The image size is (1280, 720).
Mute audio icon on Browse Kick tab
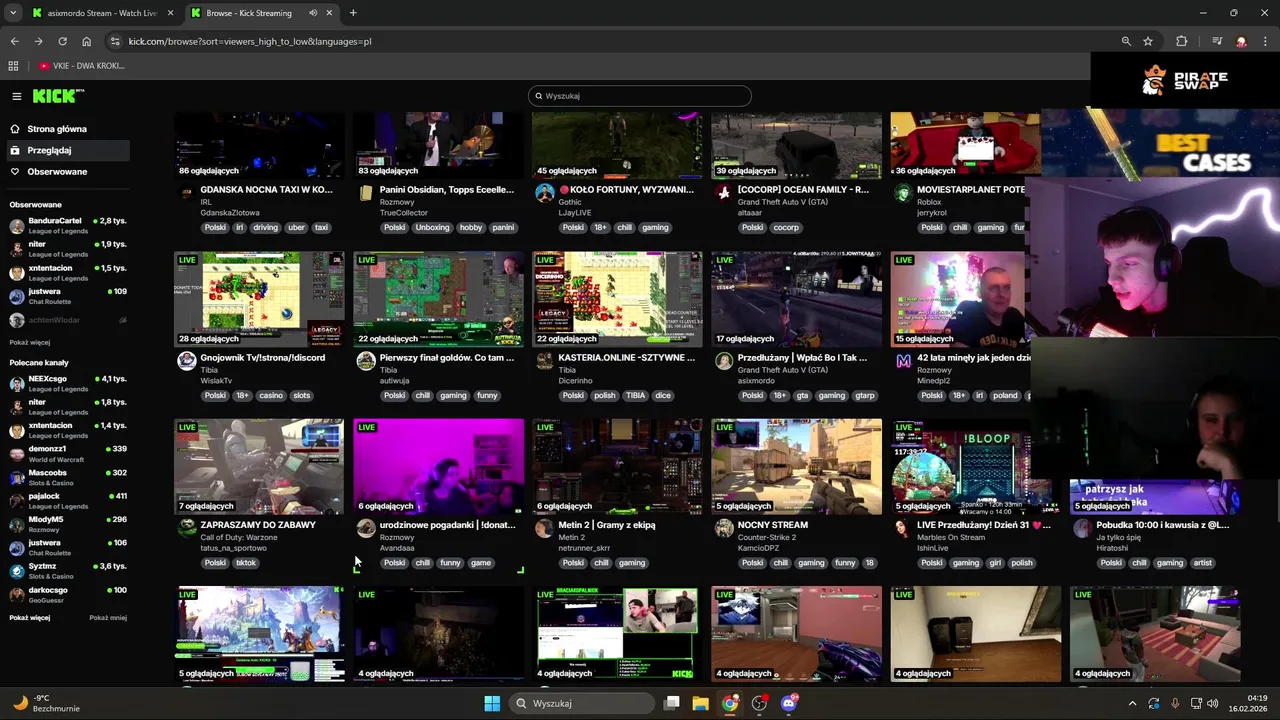(x=313, y=13)
